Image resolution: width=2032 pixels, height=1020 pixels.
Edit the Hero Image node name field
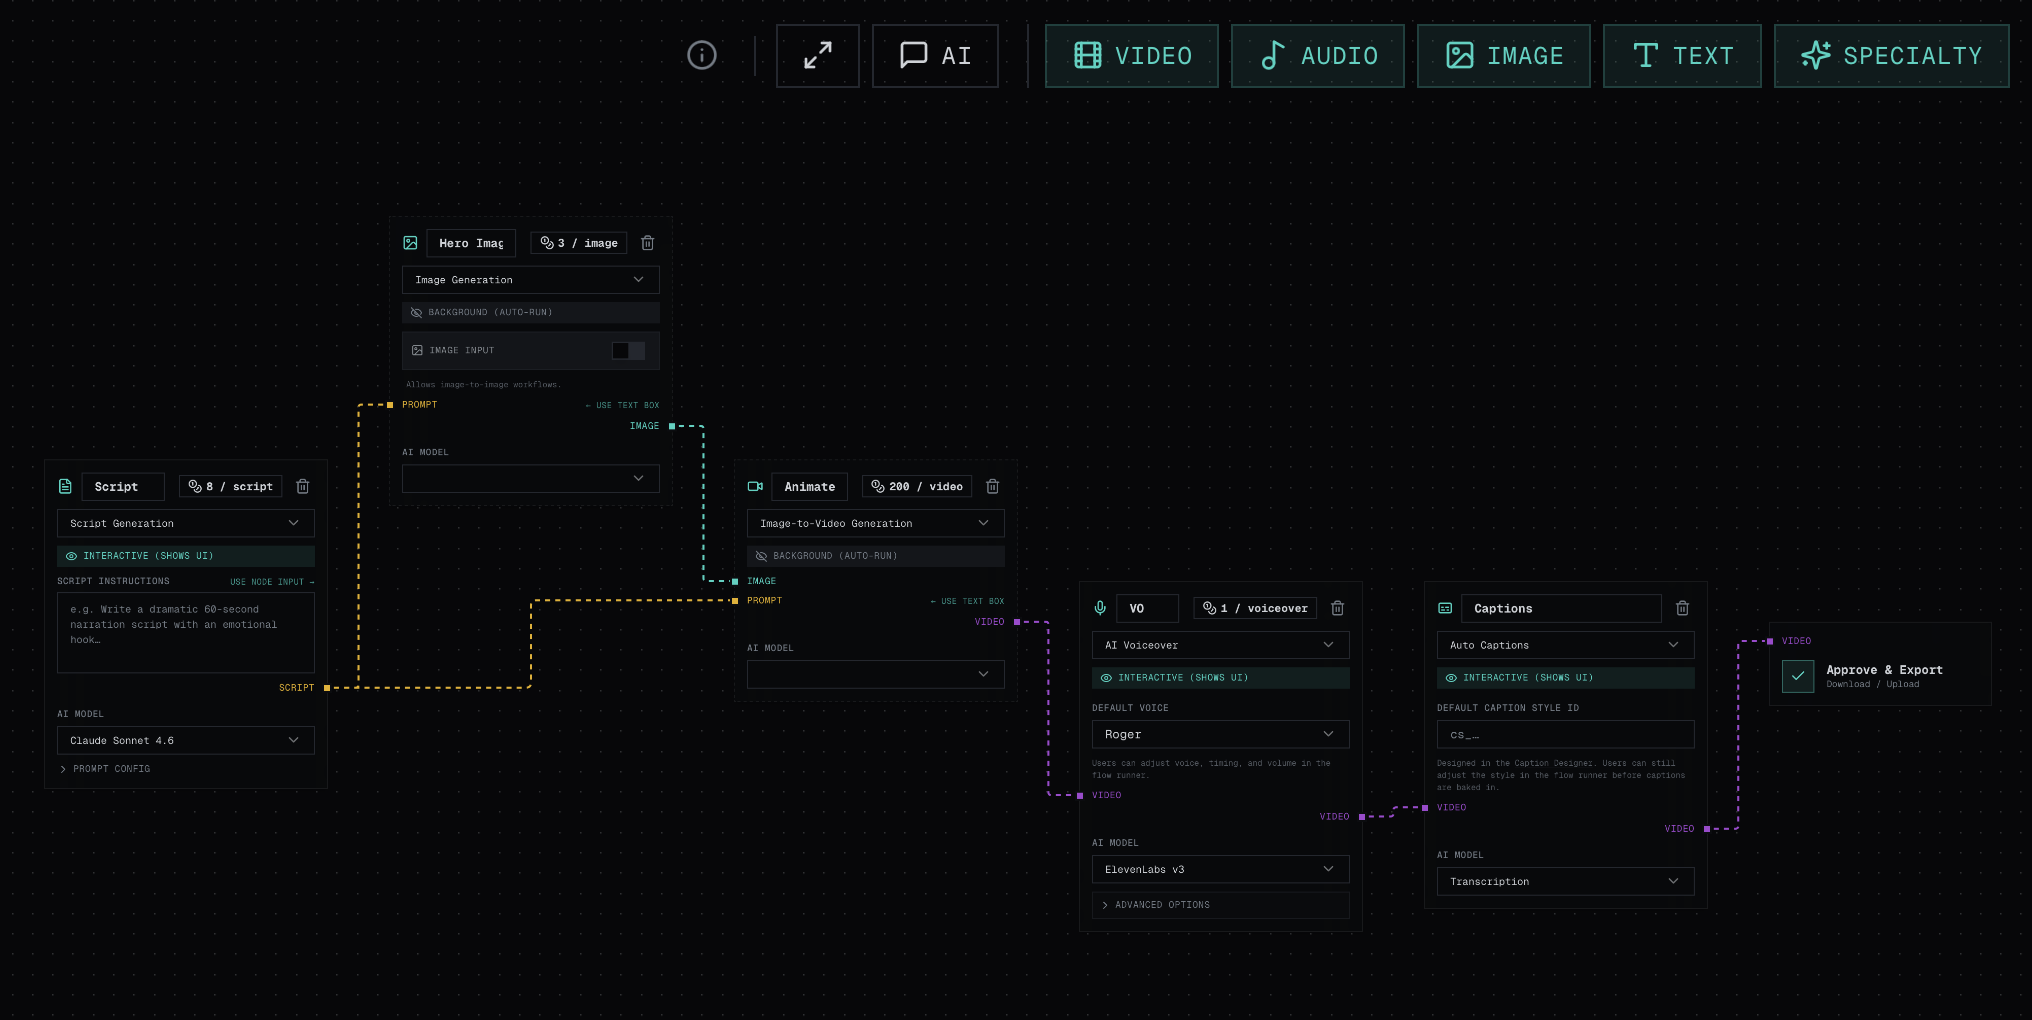471,243
